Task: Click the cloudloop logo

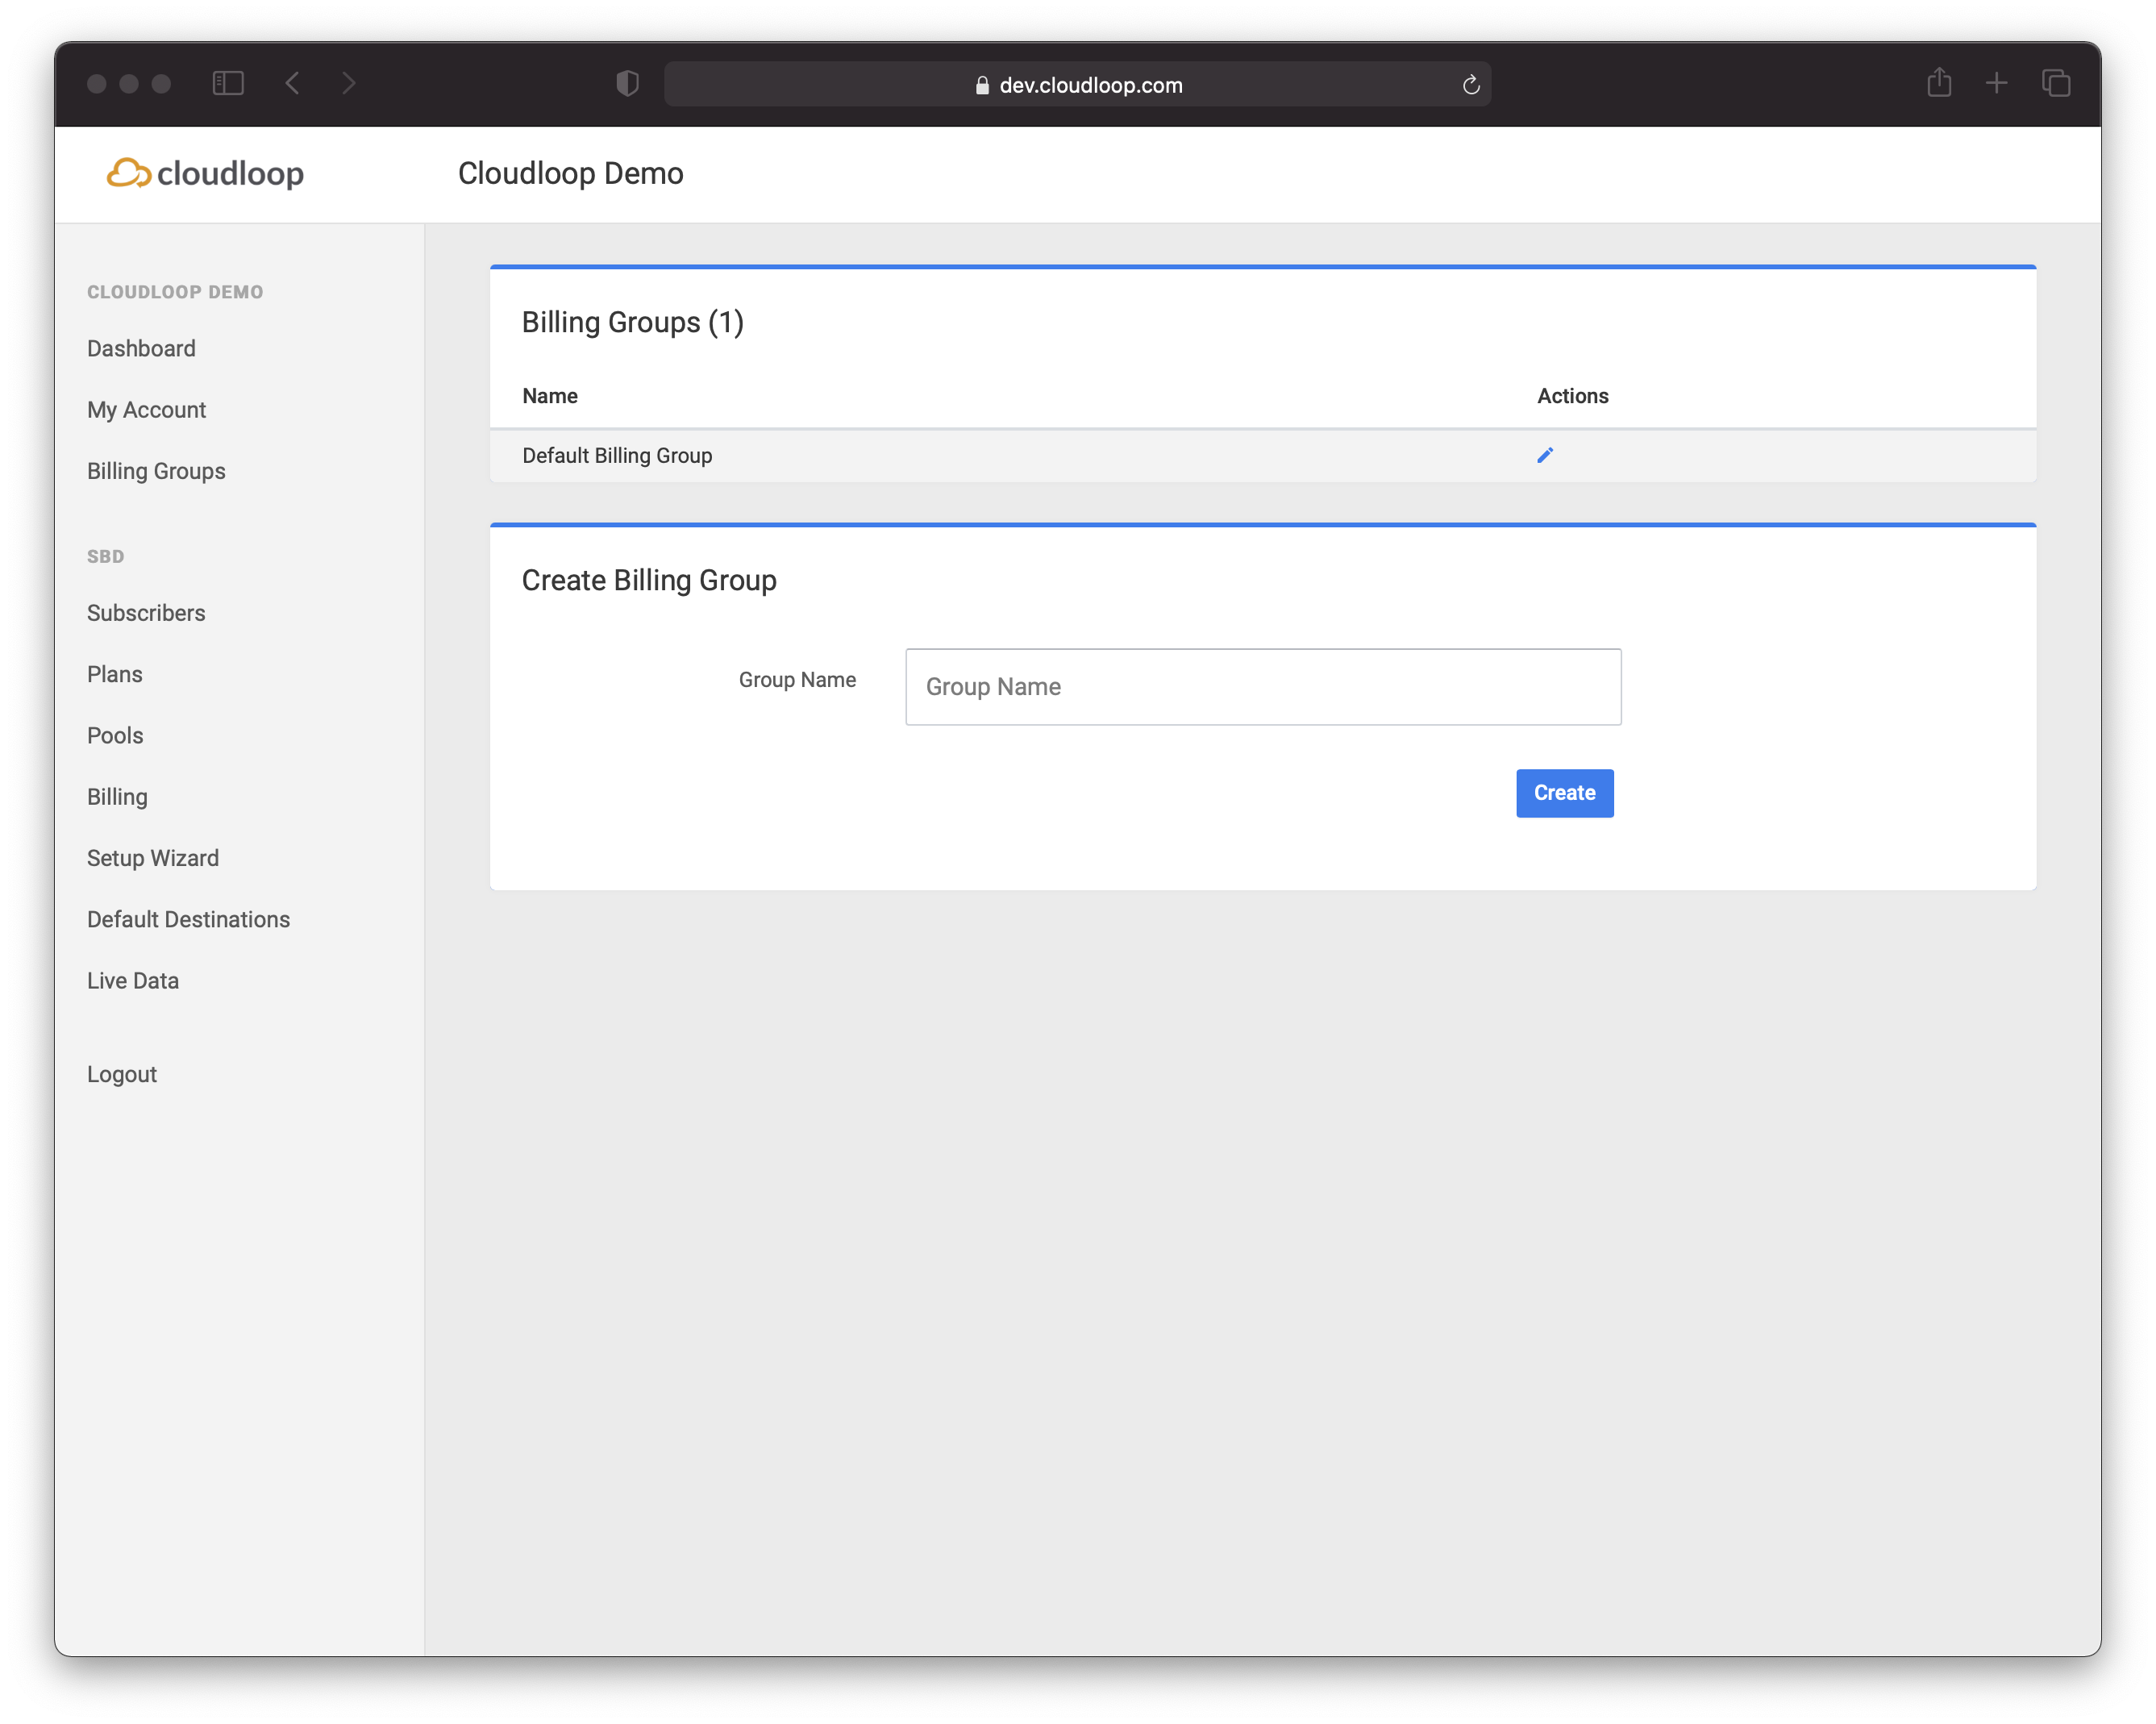Action: [205, 173]
